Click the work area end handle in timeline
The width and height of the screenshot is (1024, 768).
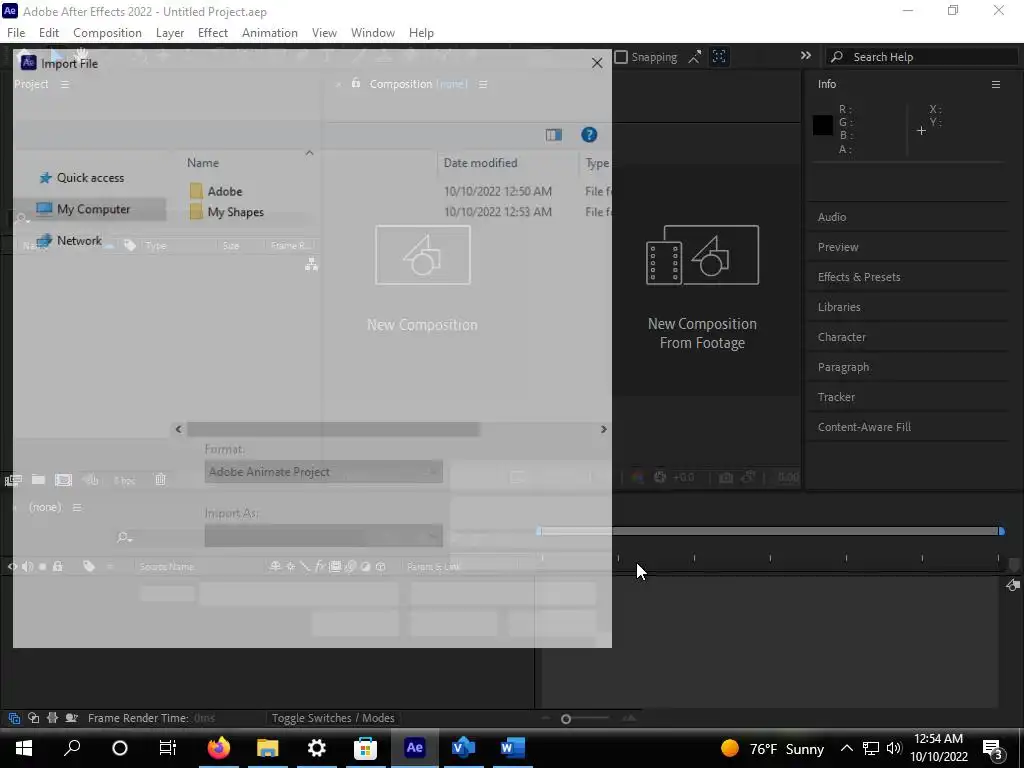[1001, 532]
